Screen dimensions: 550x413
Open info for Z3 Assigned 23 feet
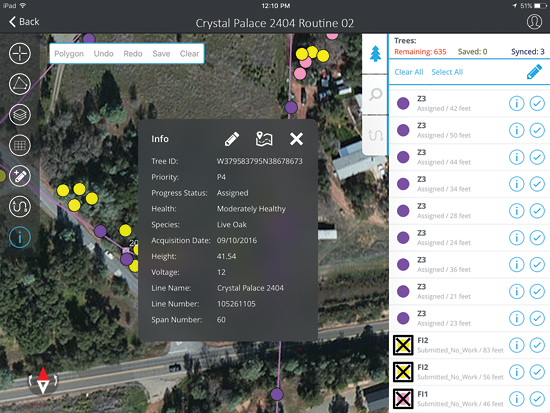tap(516, 318)
